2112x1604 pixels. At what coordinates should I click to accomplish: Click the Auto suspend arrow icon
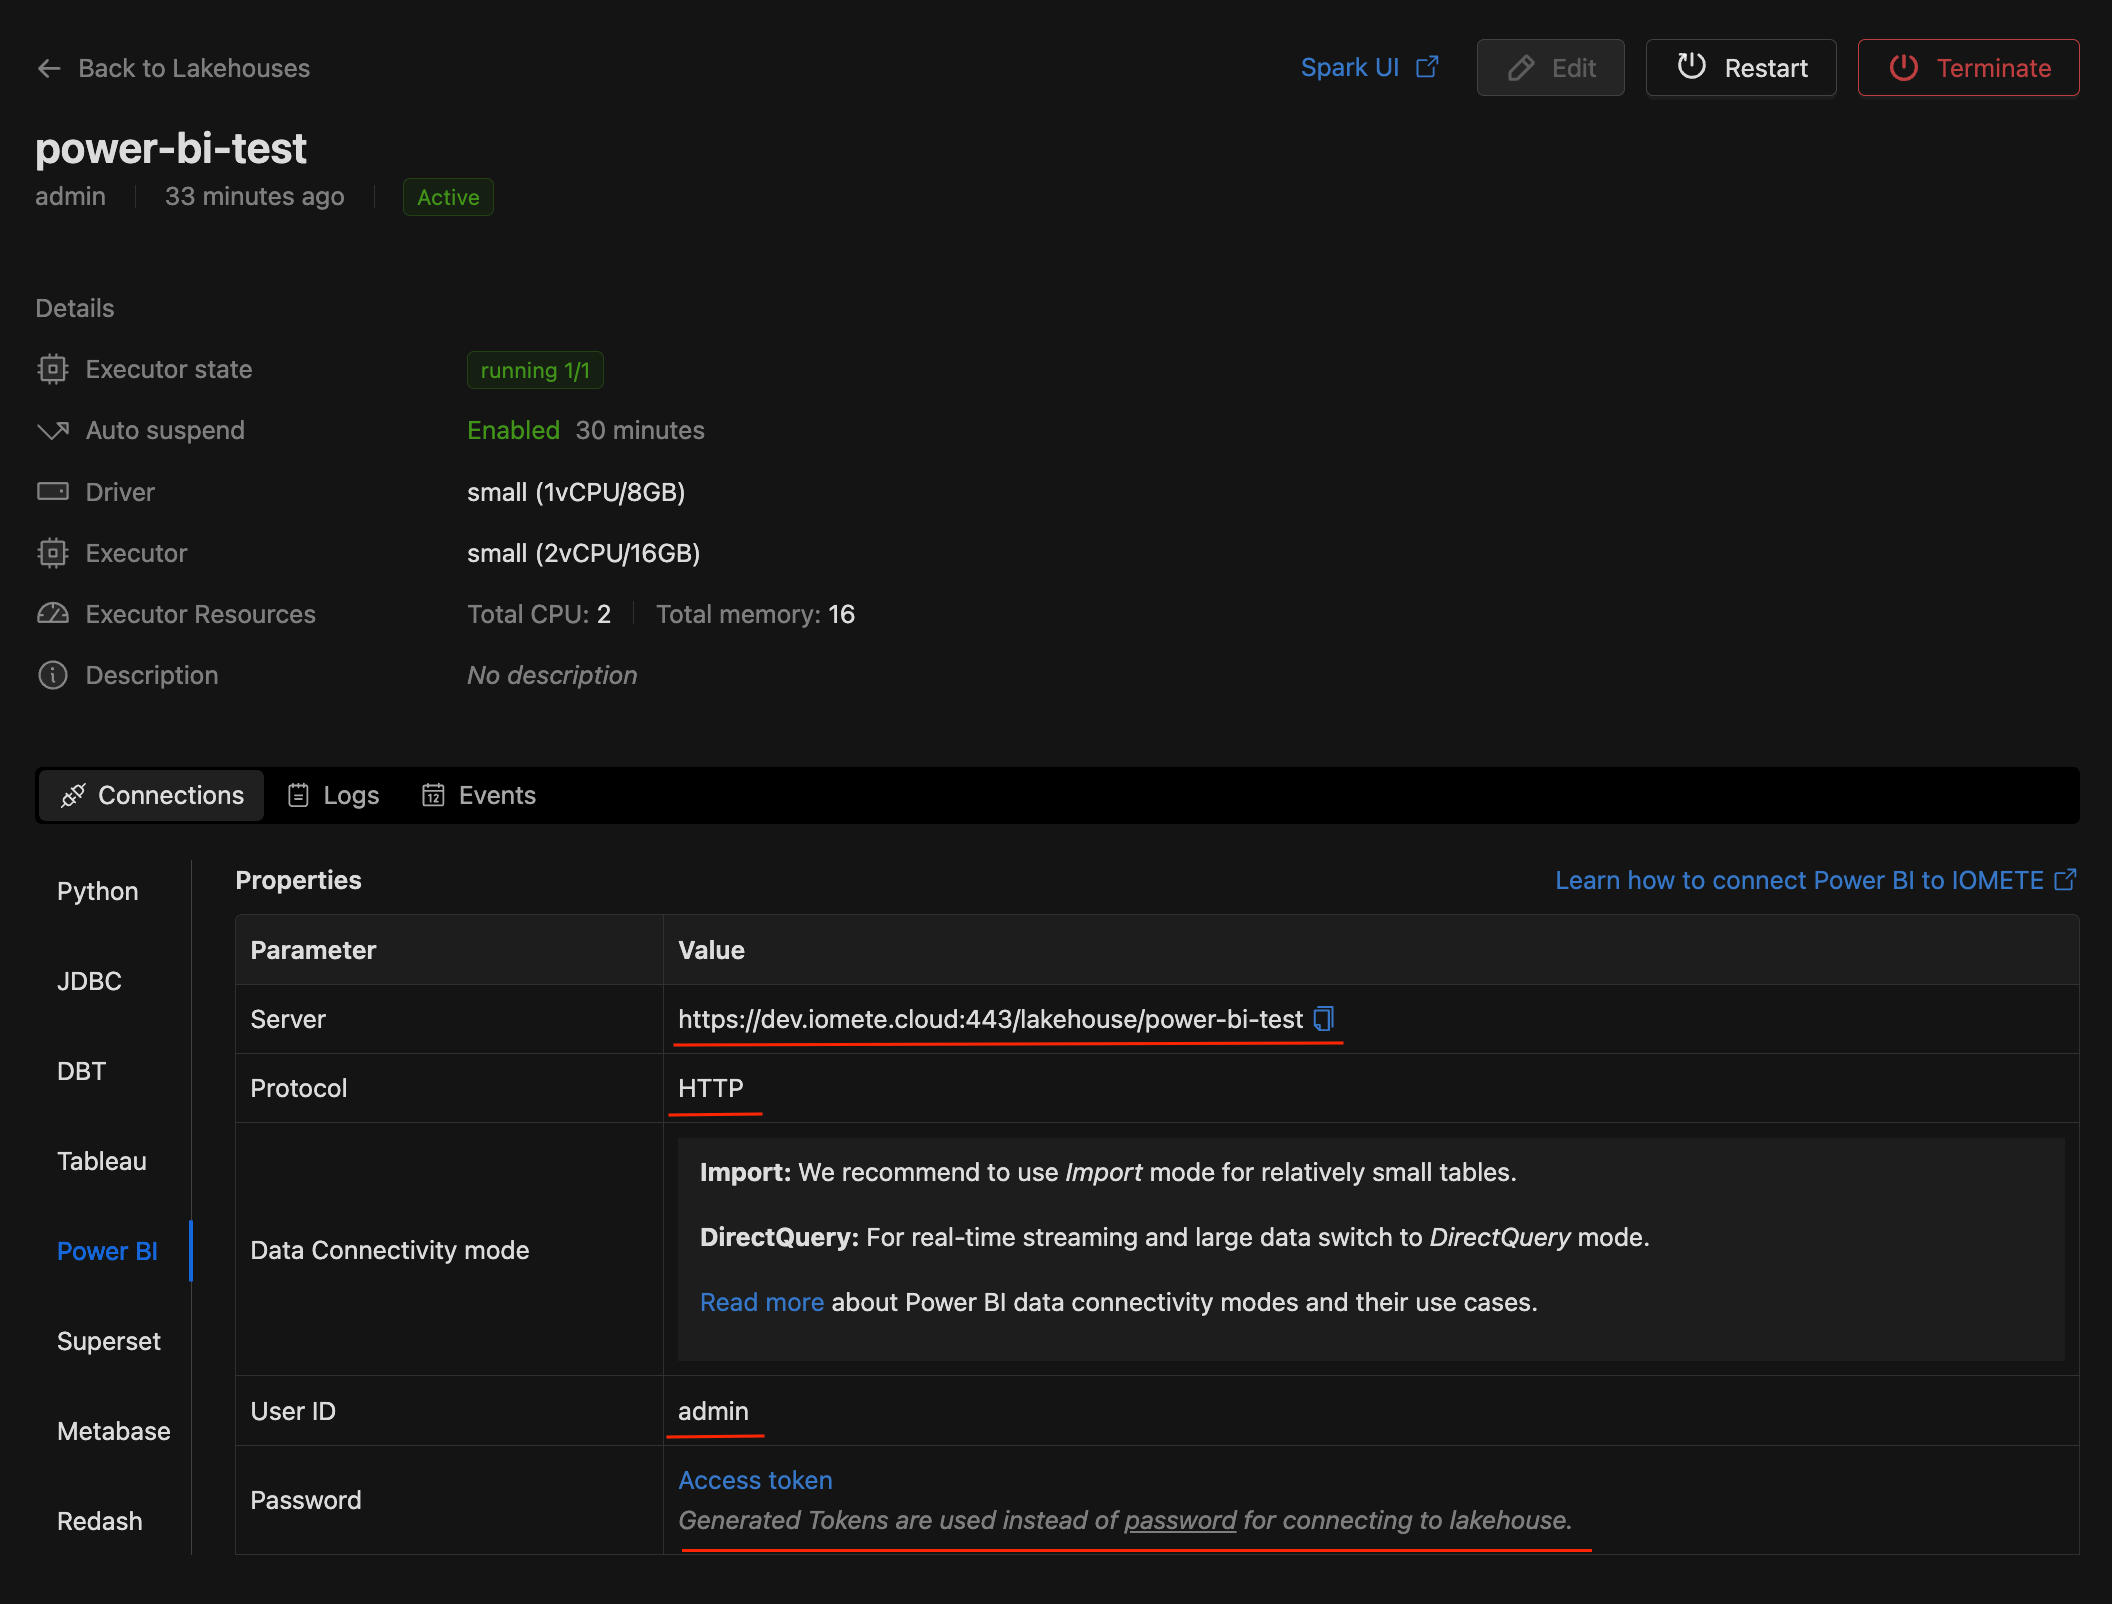(x=53, y=430)
